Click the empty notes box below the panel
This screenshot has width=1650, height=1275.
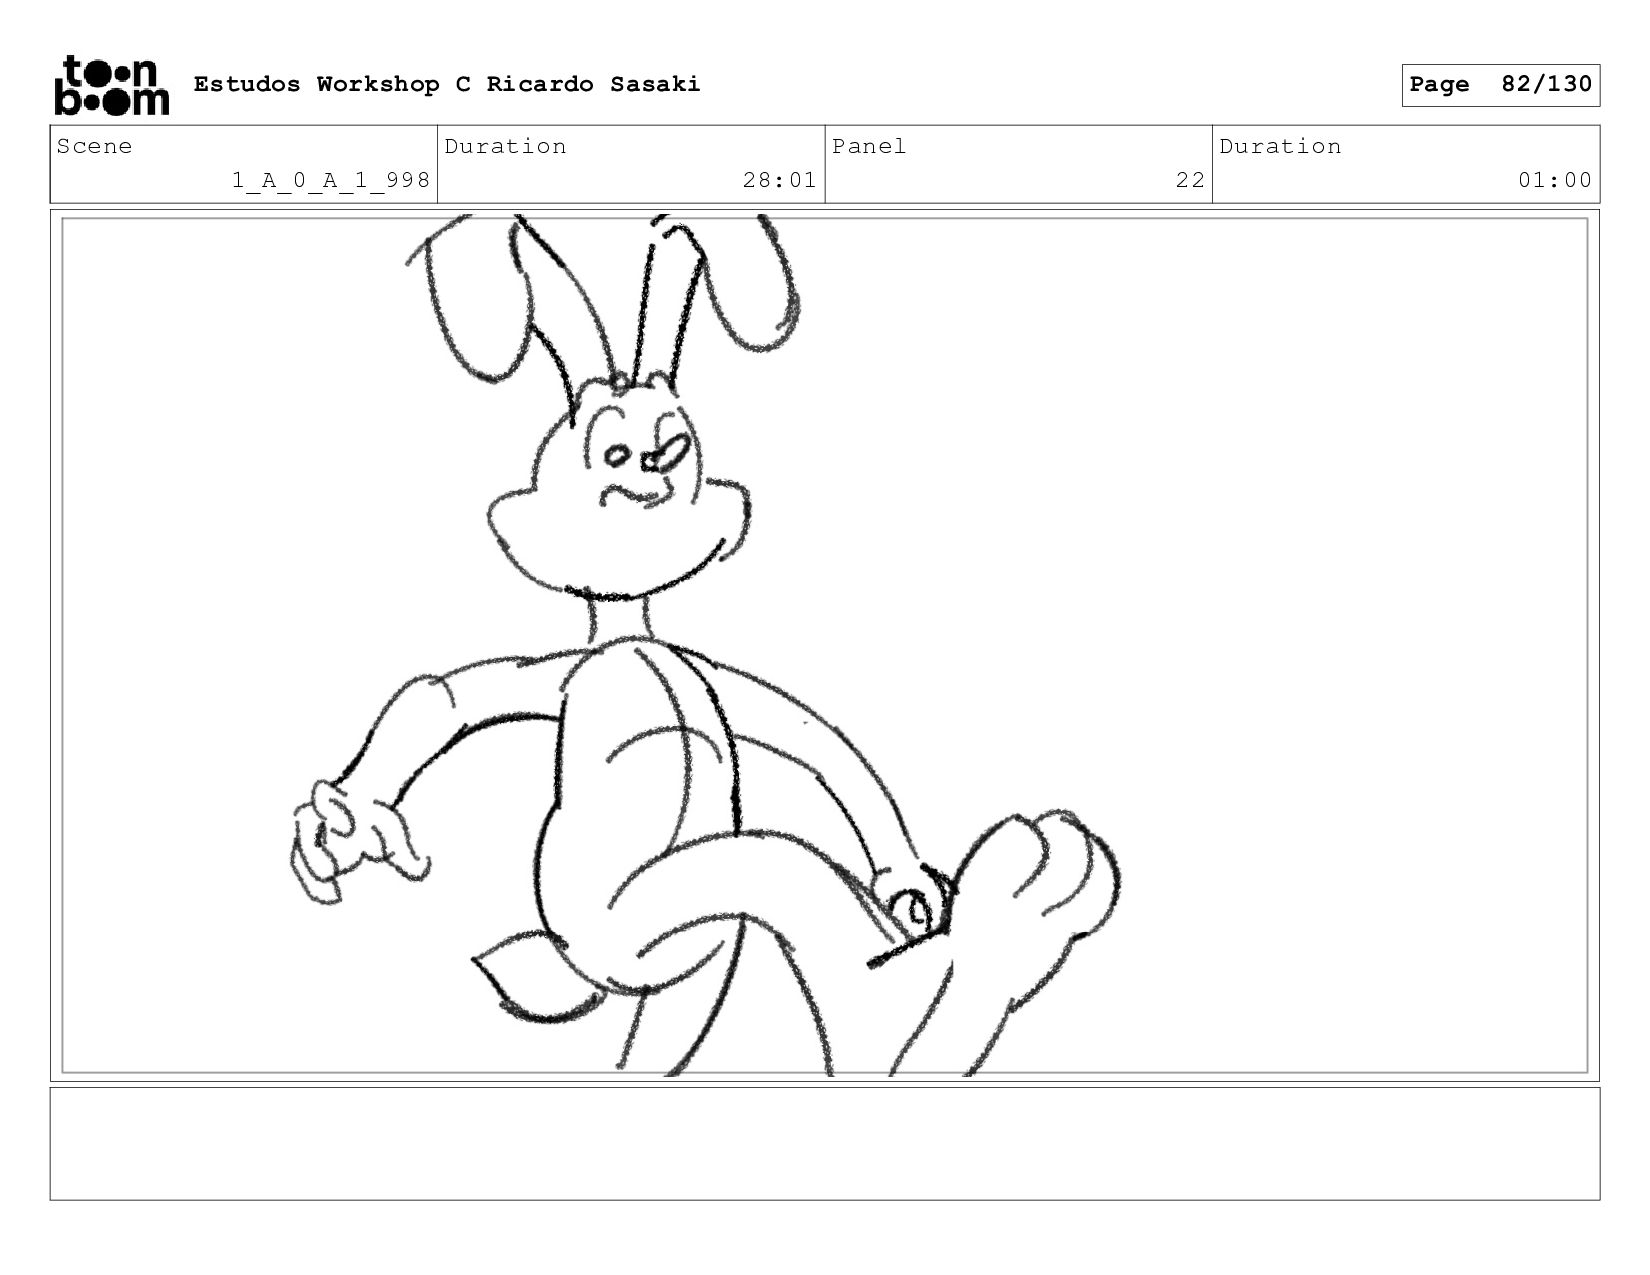825,1144
